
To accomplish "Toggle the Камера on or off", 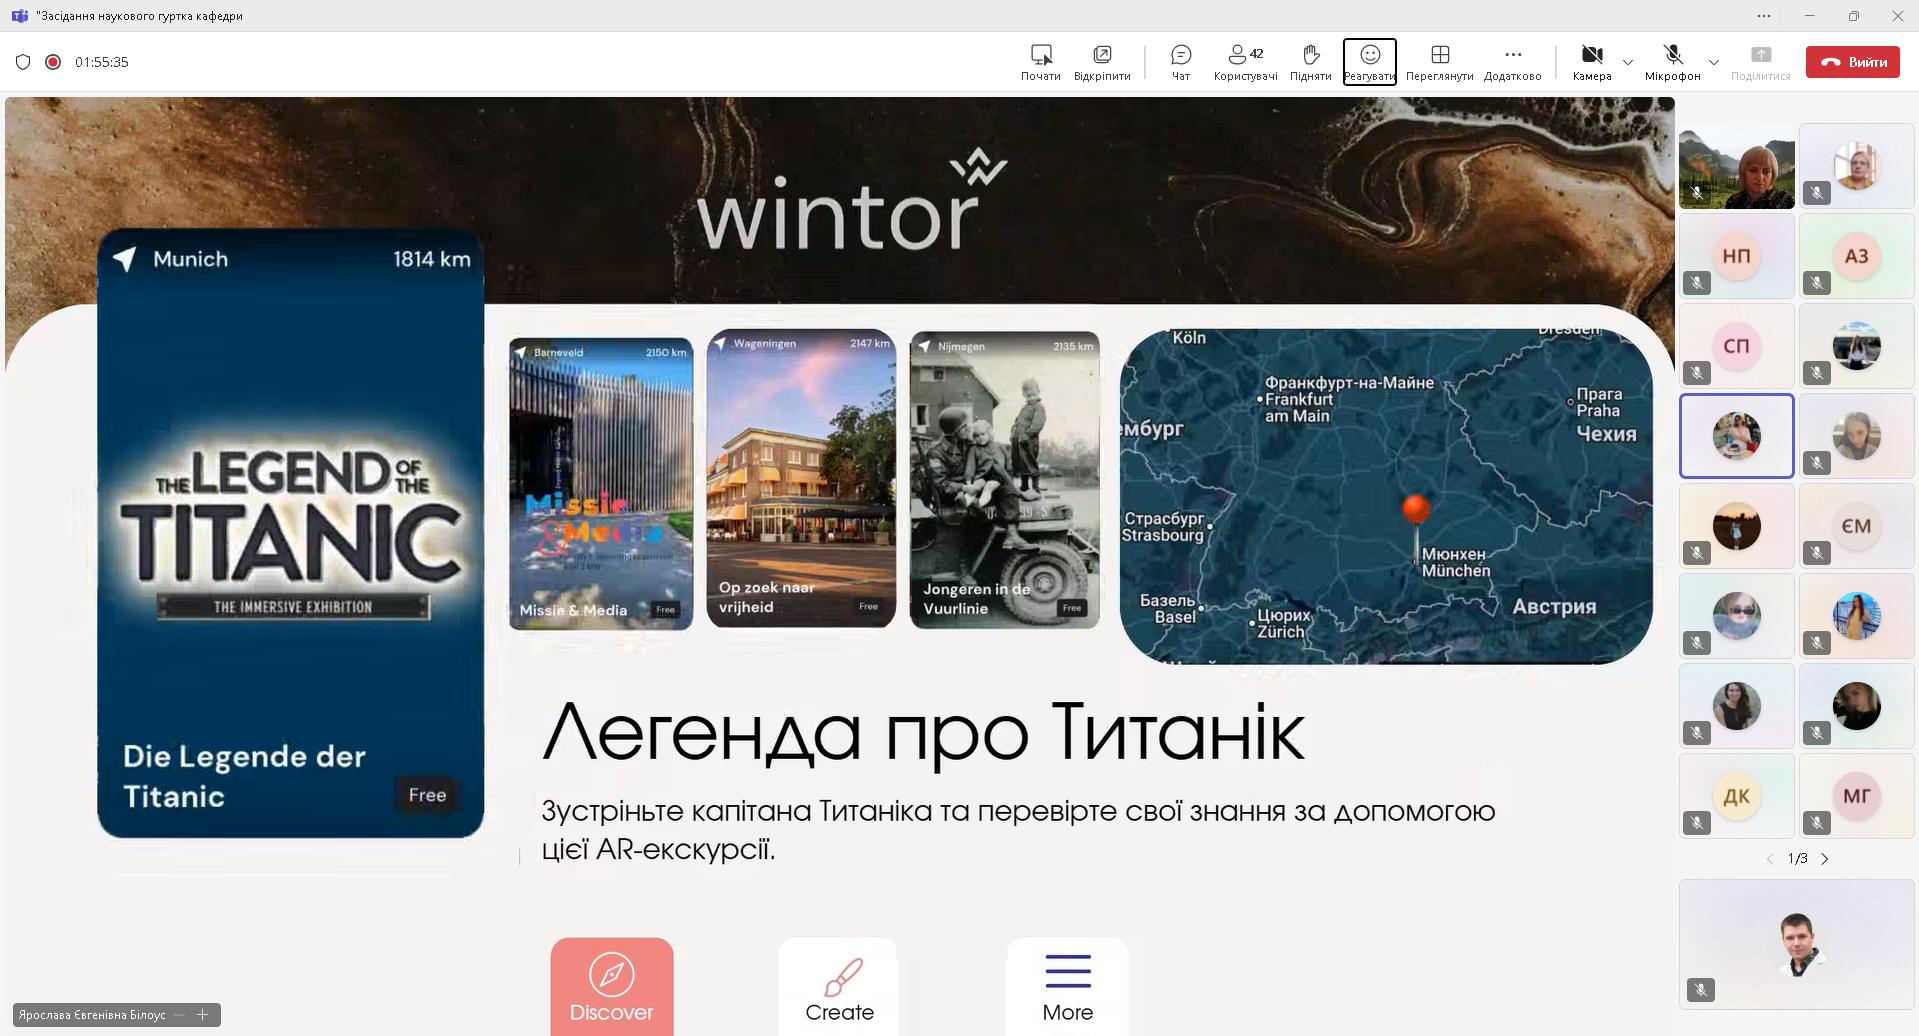I will 1592,62.
